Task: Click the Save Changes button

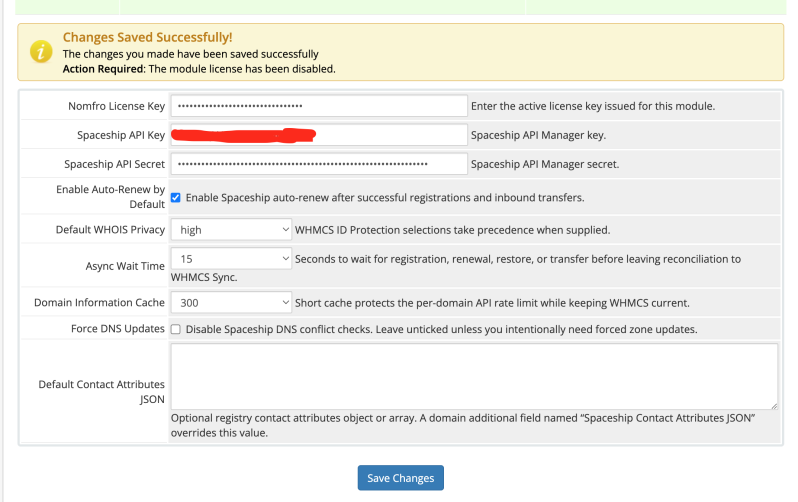Action: [x=401, y=478]
